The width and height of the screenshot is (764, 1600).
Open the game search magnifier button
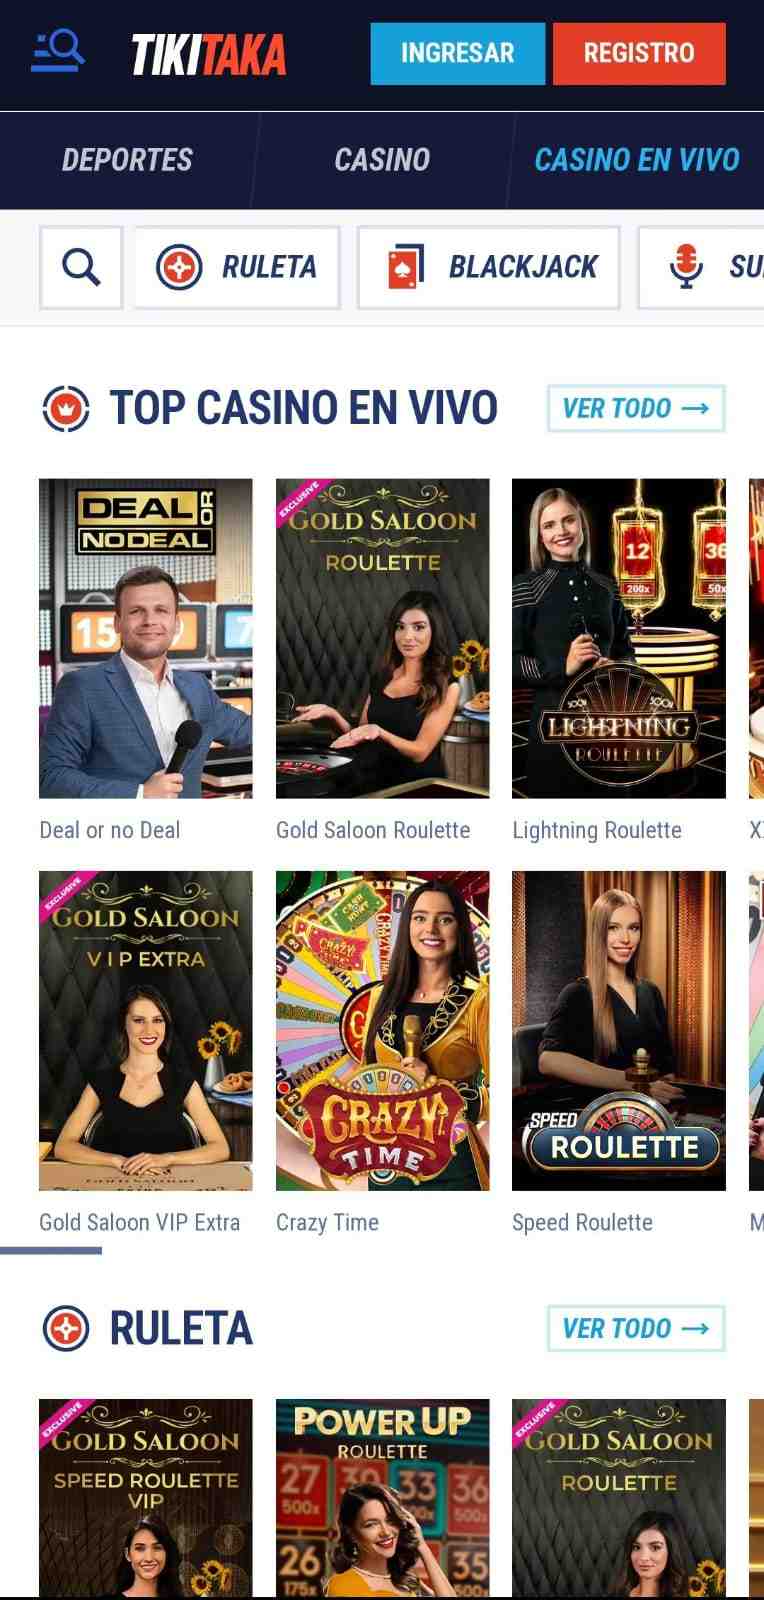[81, 267]
